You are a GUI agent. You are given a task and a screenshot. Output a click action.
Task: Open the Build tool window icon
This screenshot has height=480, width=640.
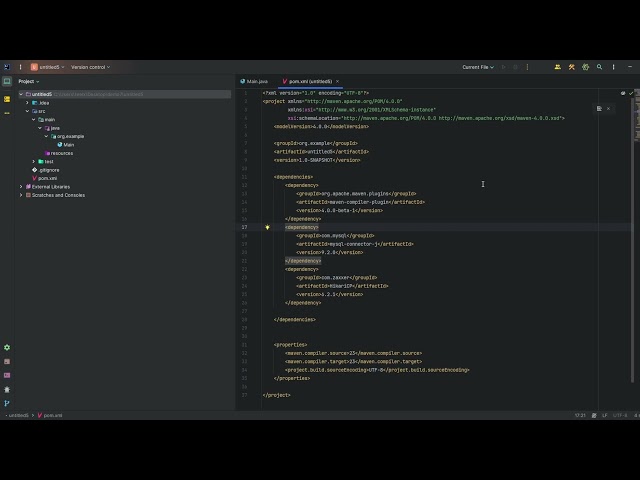(x=7, y=362)
